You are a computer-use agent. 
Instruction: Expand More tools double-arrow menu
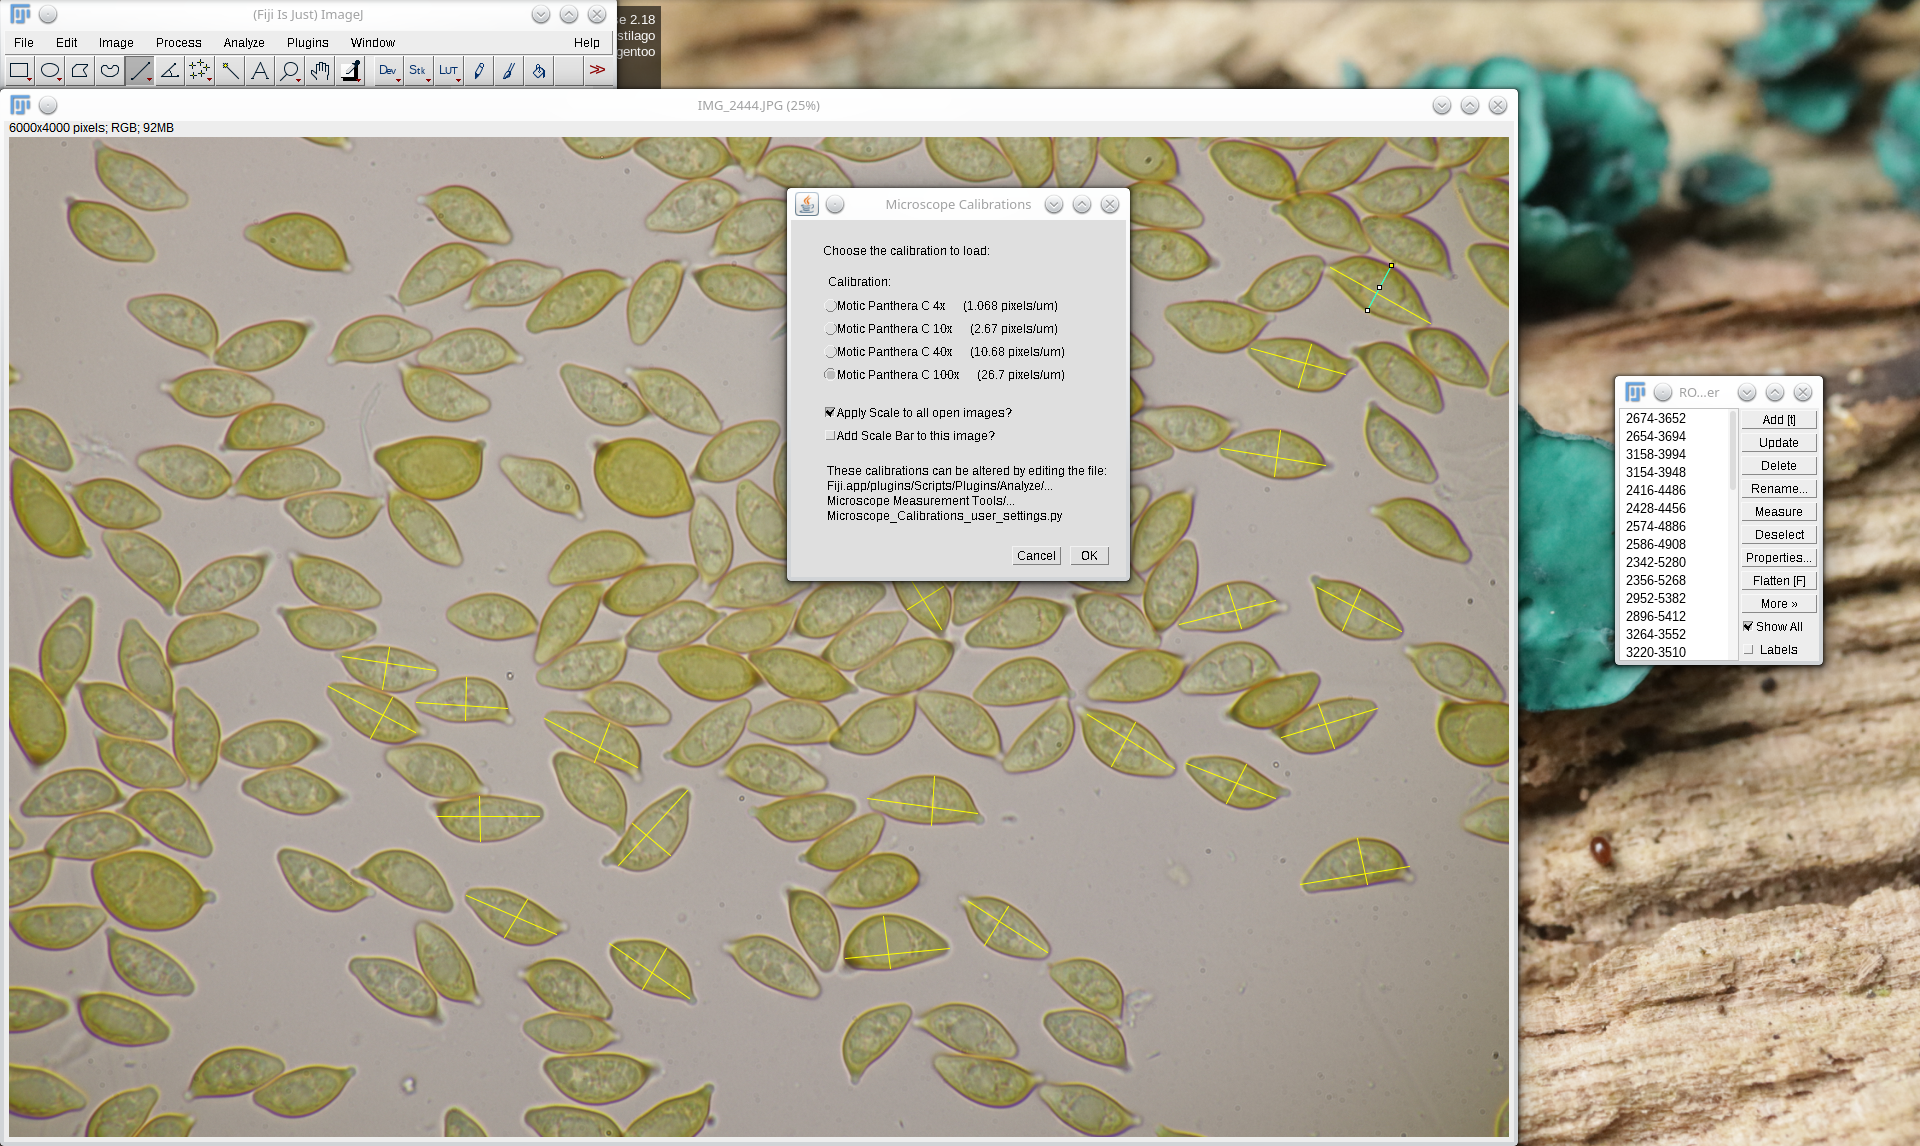click(597, 71)
